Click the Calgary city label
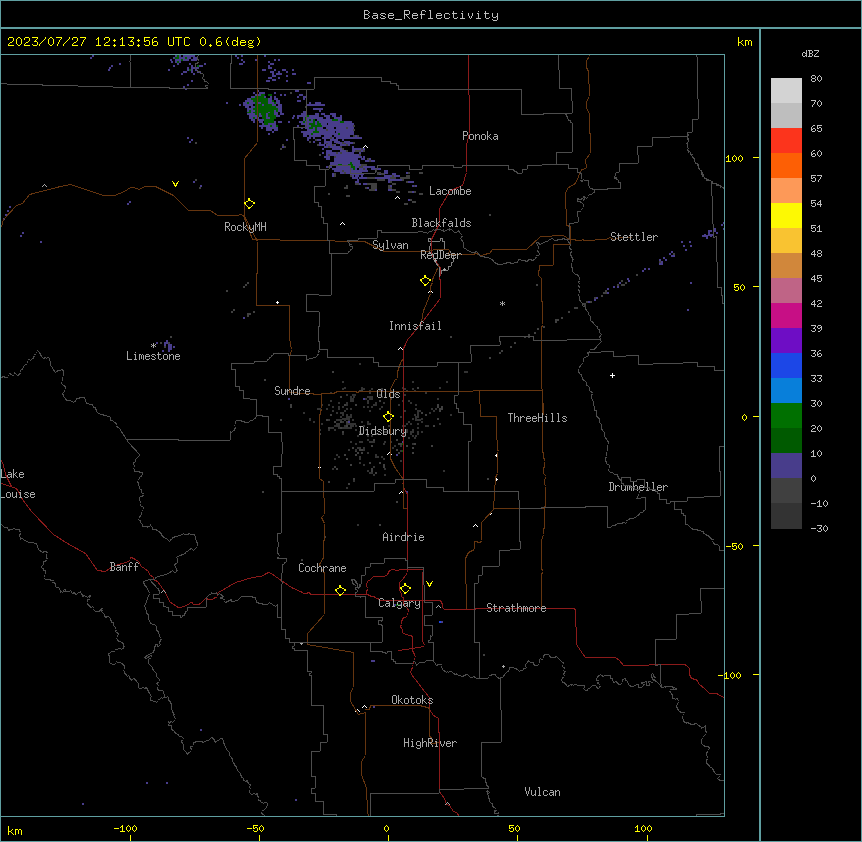 399,603
